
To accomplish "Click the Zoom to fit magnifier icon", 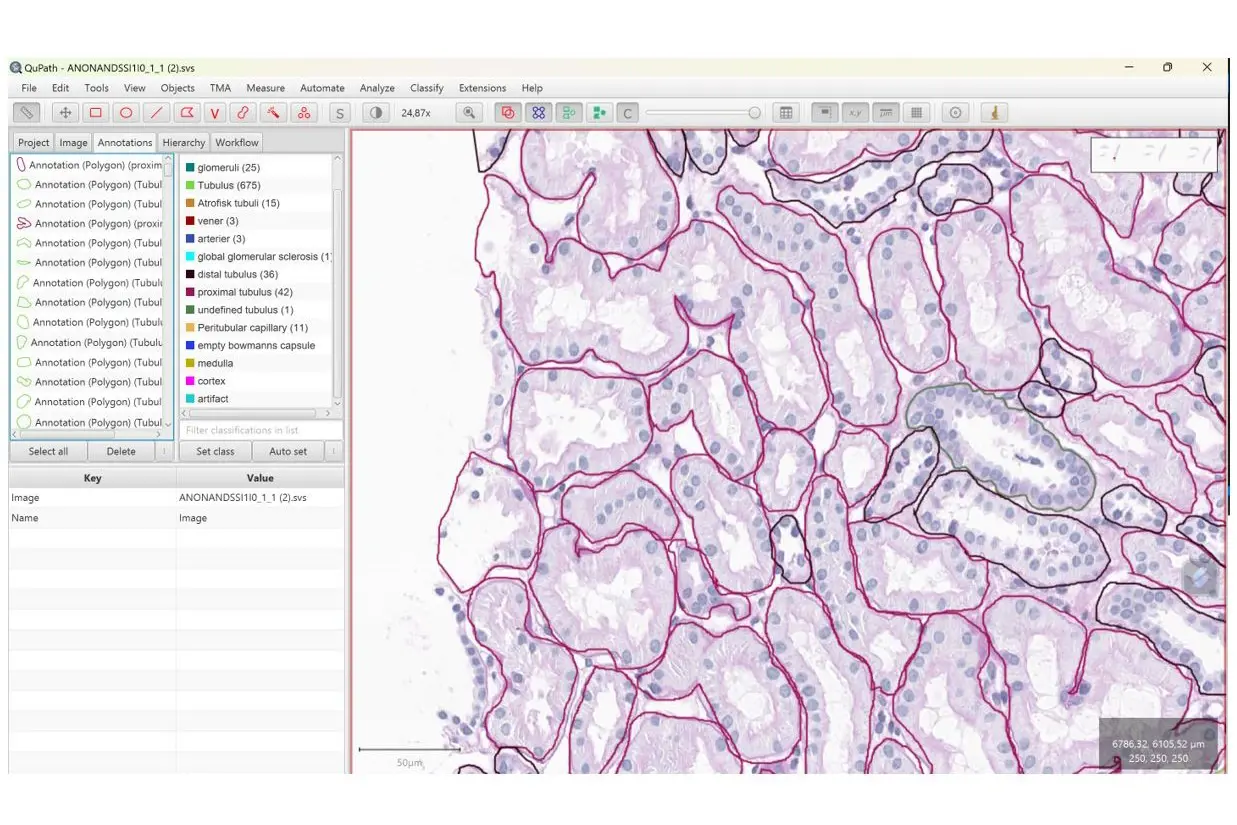I will [468, 113].
